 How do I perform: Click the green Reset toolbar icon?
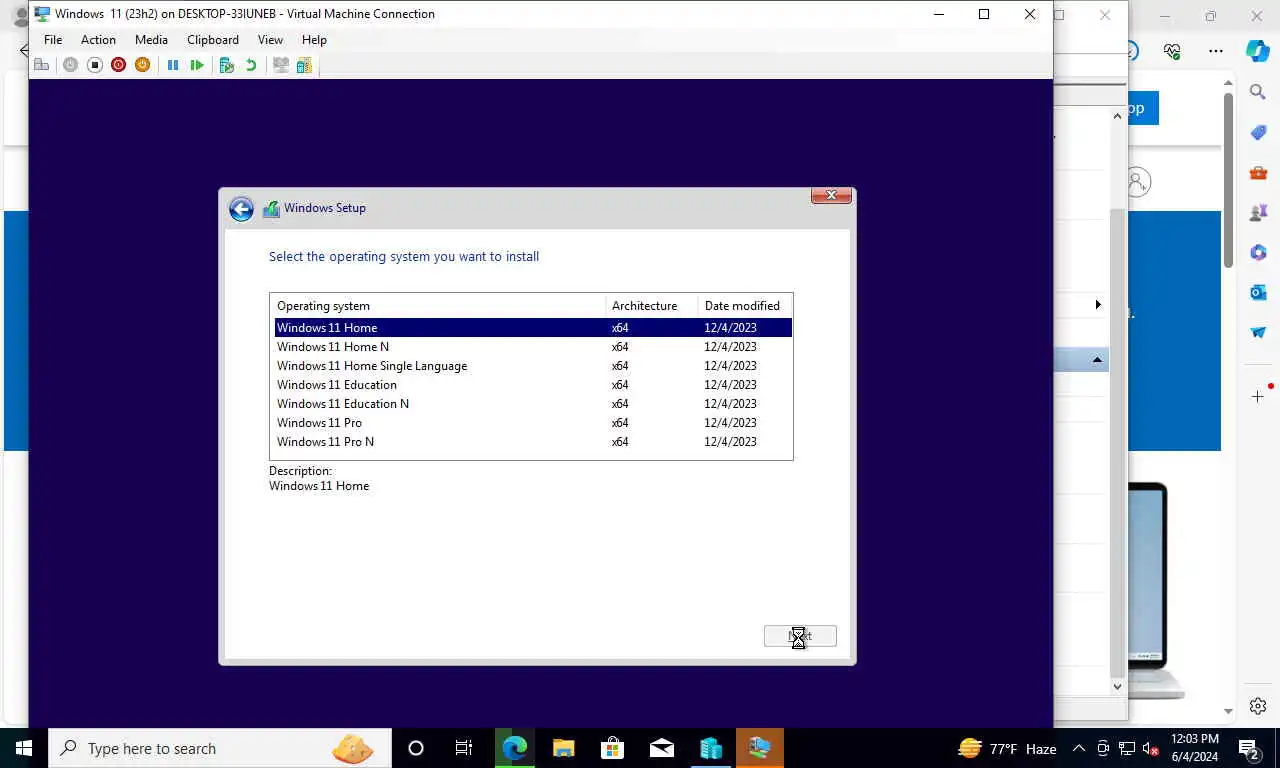tap(197, 65)
